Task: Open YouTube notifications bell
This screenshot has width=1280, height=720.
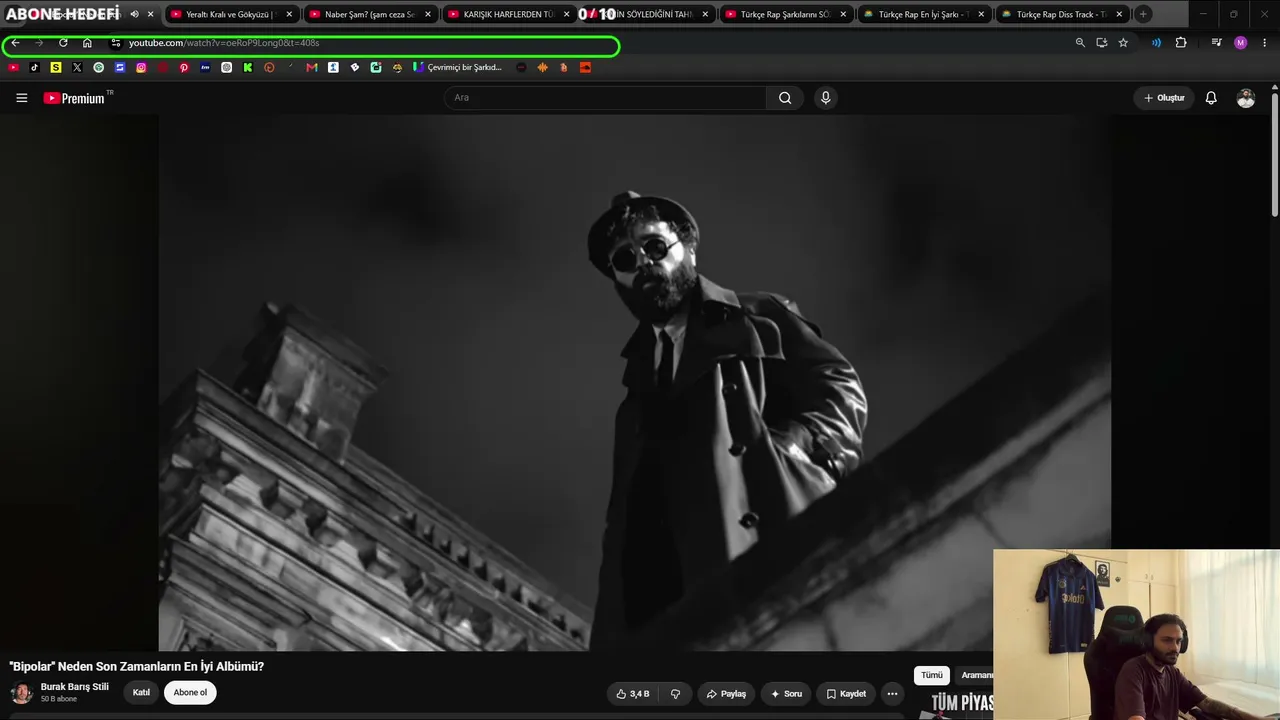Action: click(1211, 98)
